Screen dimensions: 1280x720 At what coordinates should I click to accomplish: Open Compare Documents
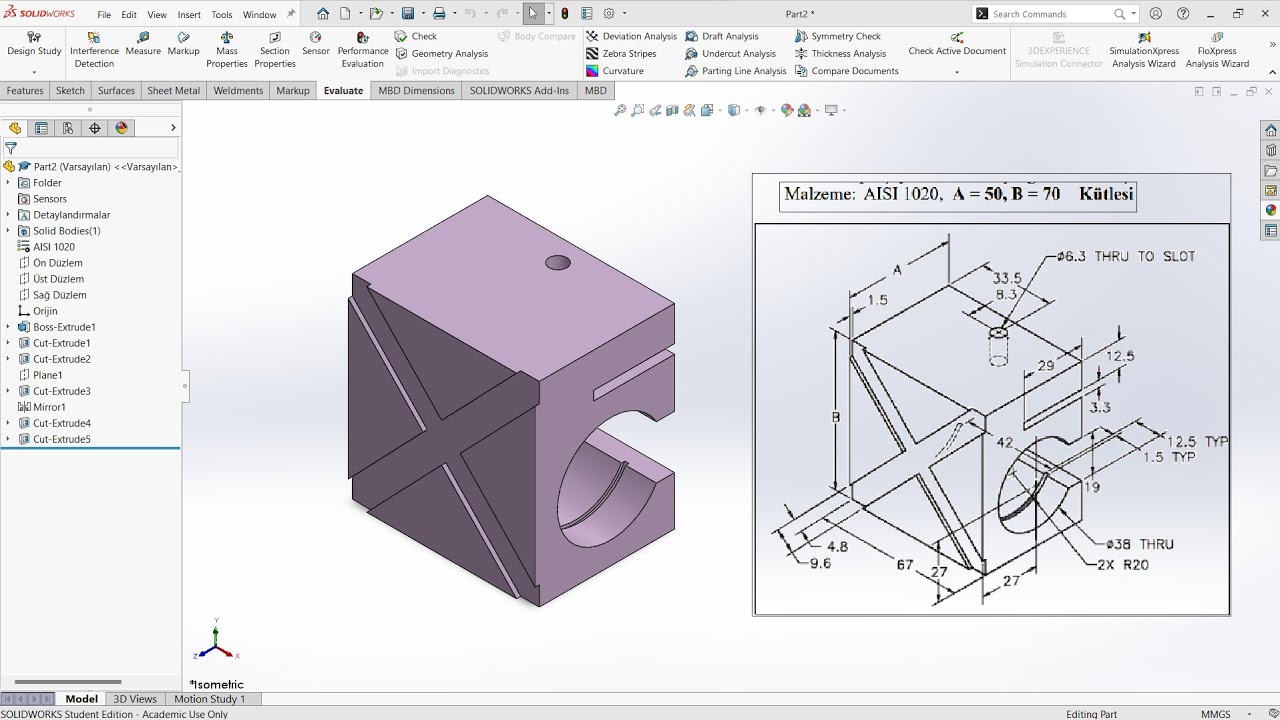(847, 71)
